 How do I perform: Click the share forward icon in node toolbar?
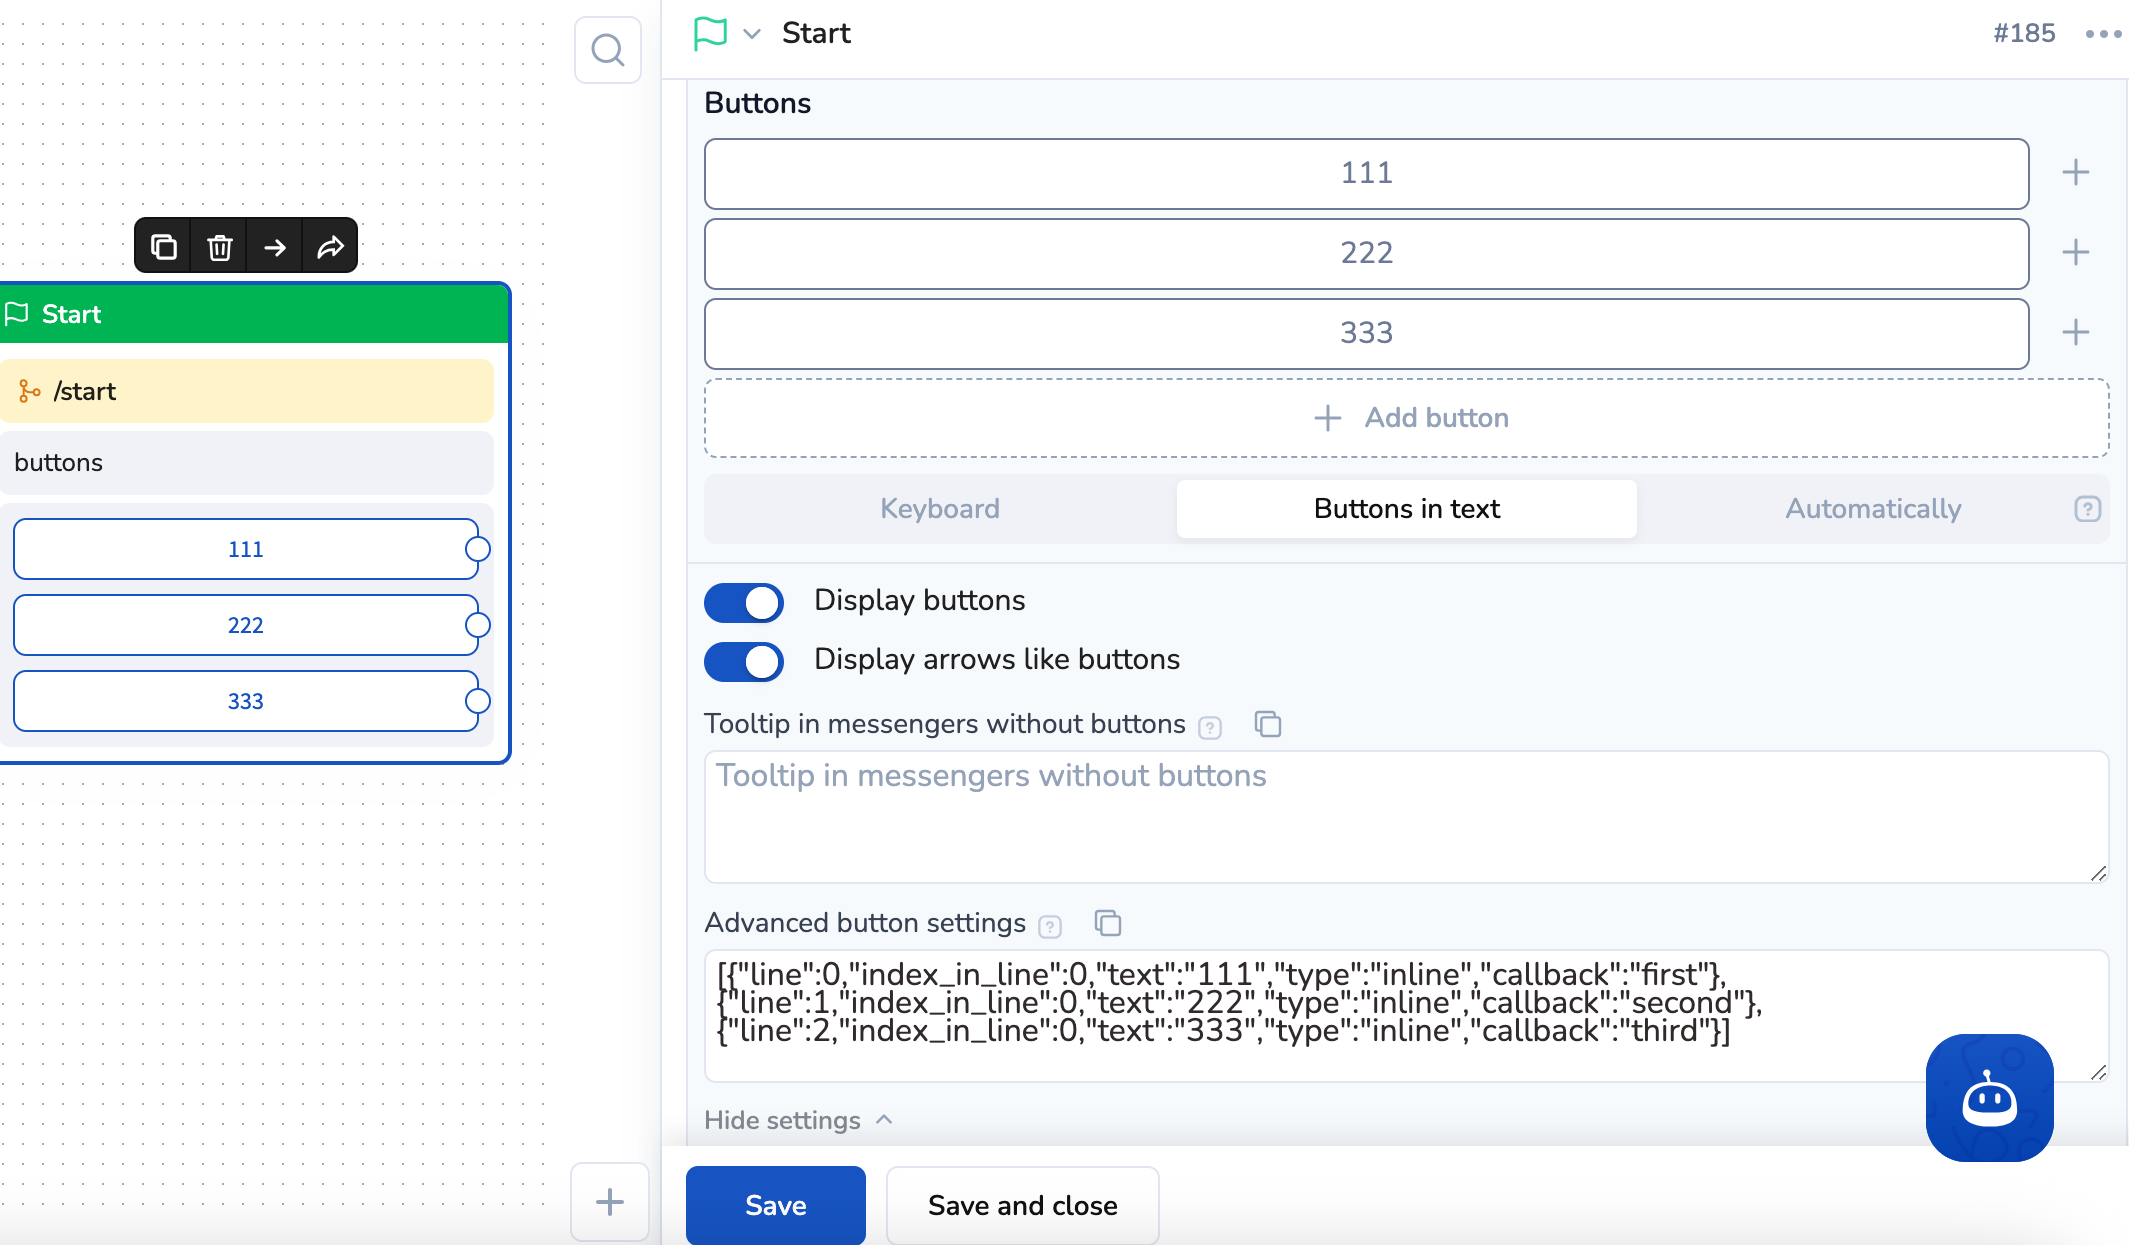tap(330, 246)
